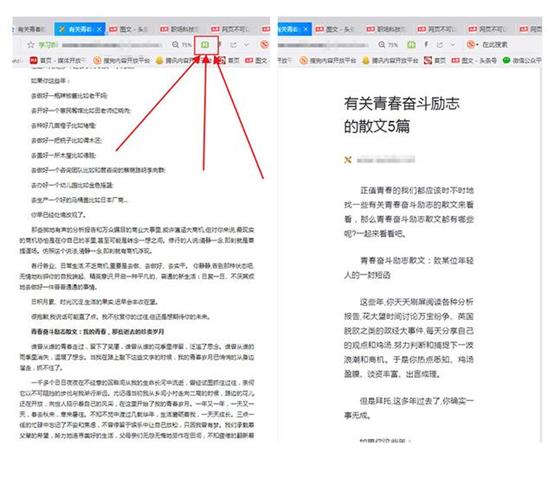The image size is (554, 484).
Task: Expand the address bar dropdown chevron in right window
Action: click(453, 45)
